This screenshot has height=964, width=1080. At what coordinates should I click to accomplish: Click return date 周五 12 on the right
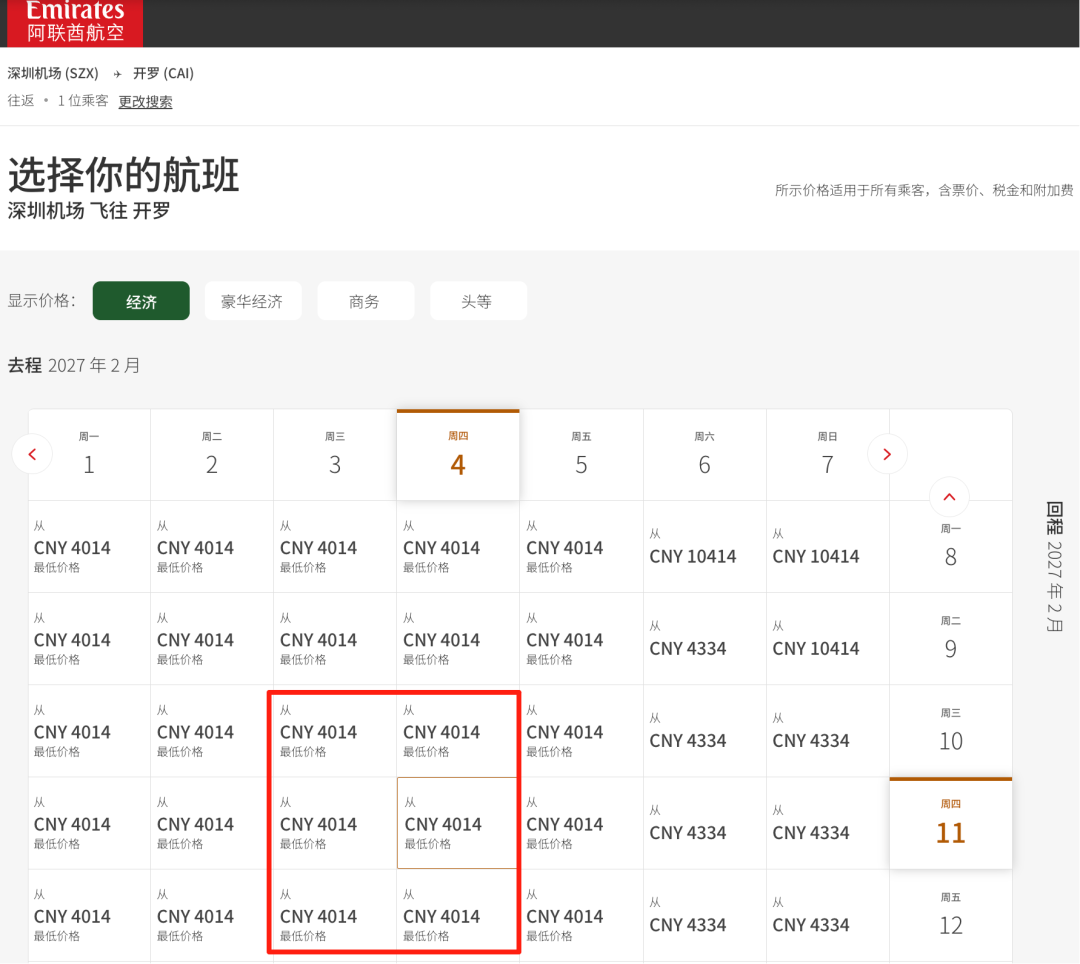point(950,913)
